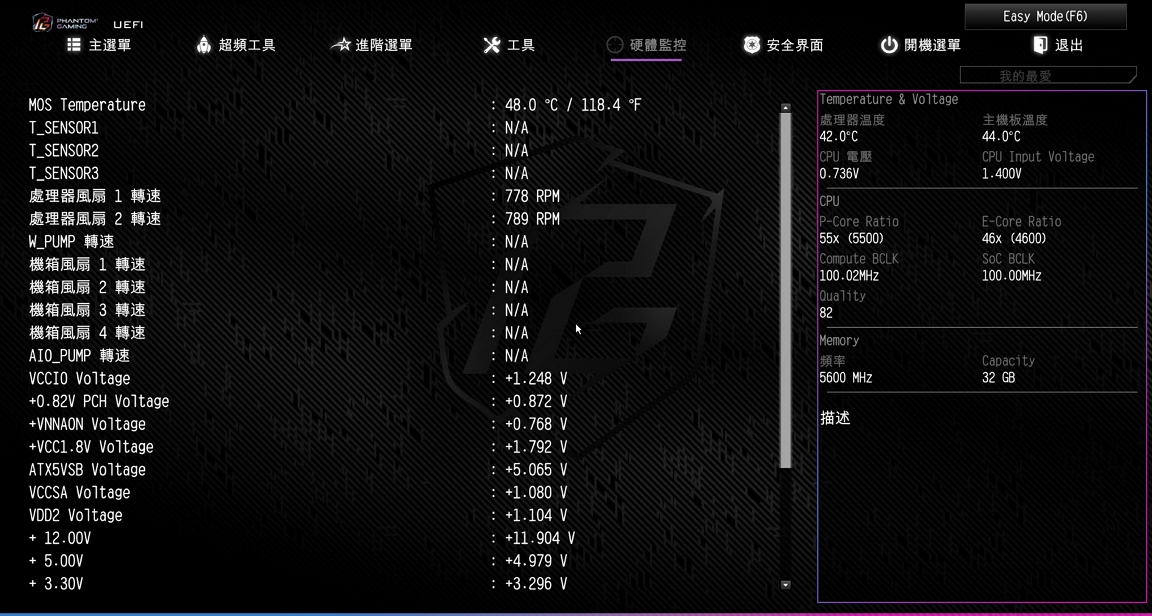The width and height of the screenshot is (1152, 616).
Task: Click the Quality 82 value
Action: pyautogui.click(x=826, y=312)
